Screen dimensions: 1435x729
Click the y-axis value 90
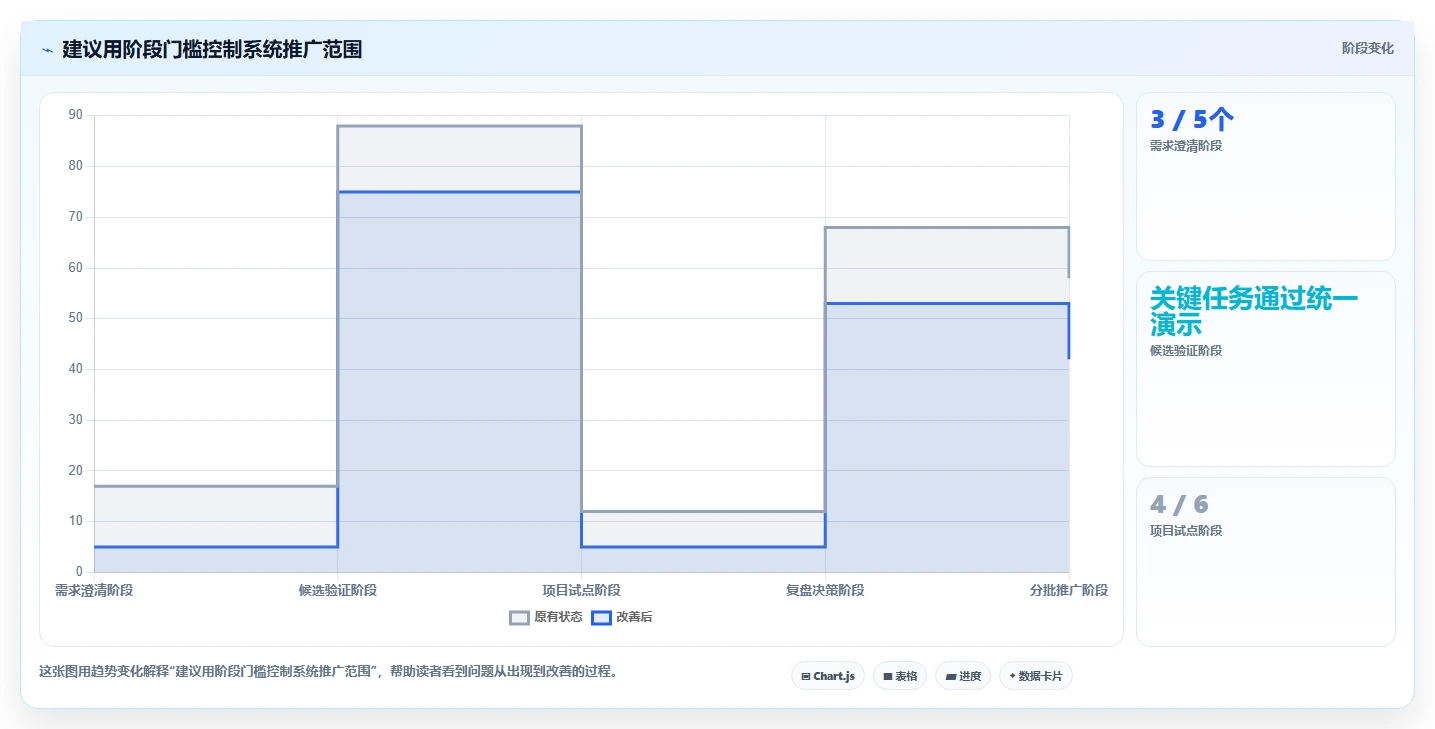(76, 115)
